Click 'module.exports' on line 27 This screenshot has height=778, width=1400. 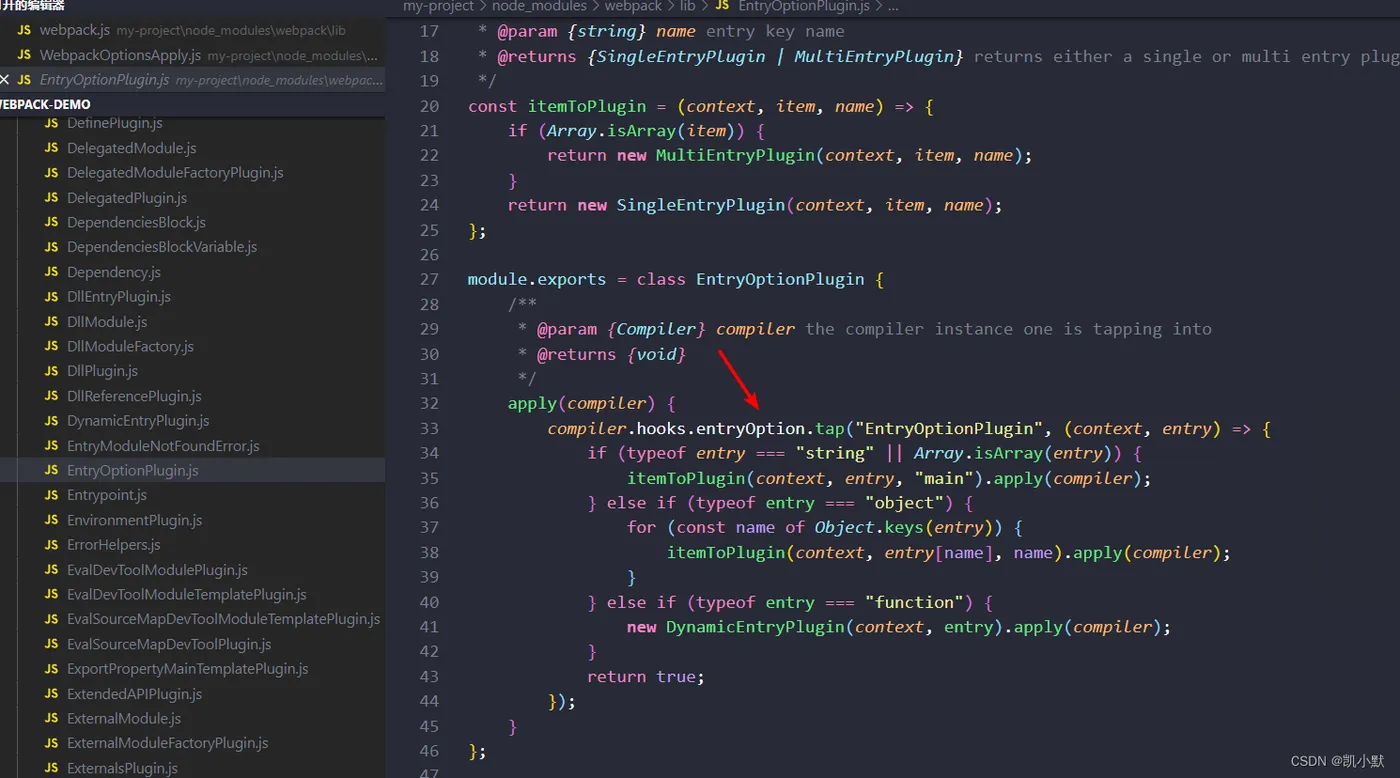click(x=537, y=279)
